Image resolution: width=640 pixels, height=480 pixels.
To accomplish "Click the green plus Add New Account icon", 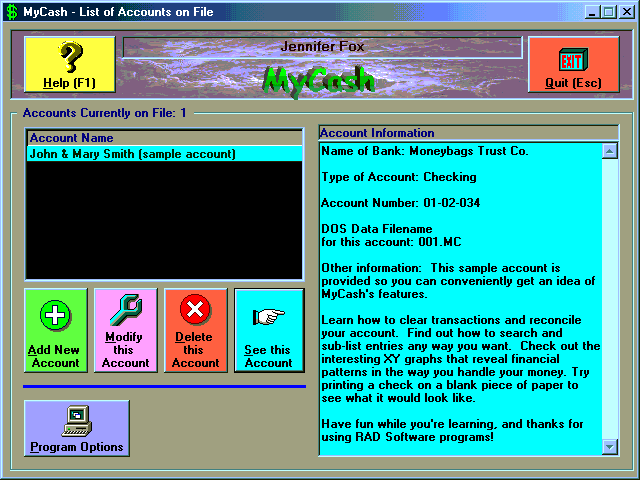I will pos(56,315).
